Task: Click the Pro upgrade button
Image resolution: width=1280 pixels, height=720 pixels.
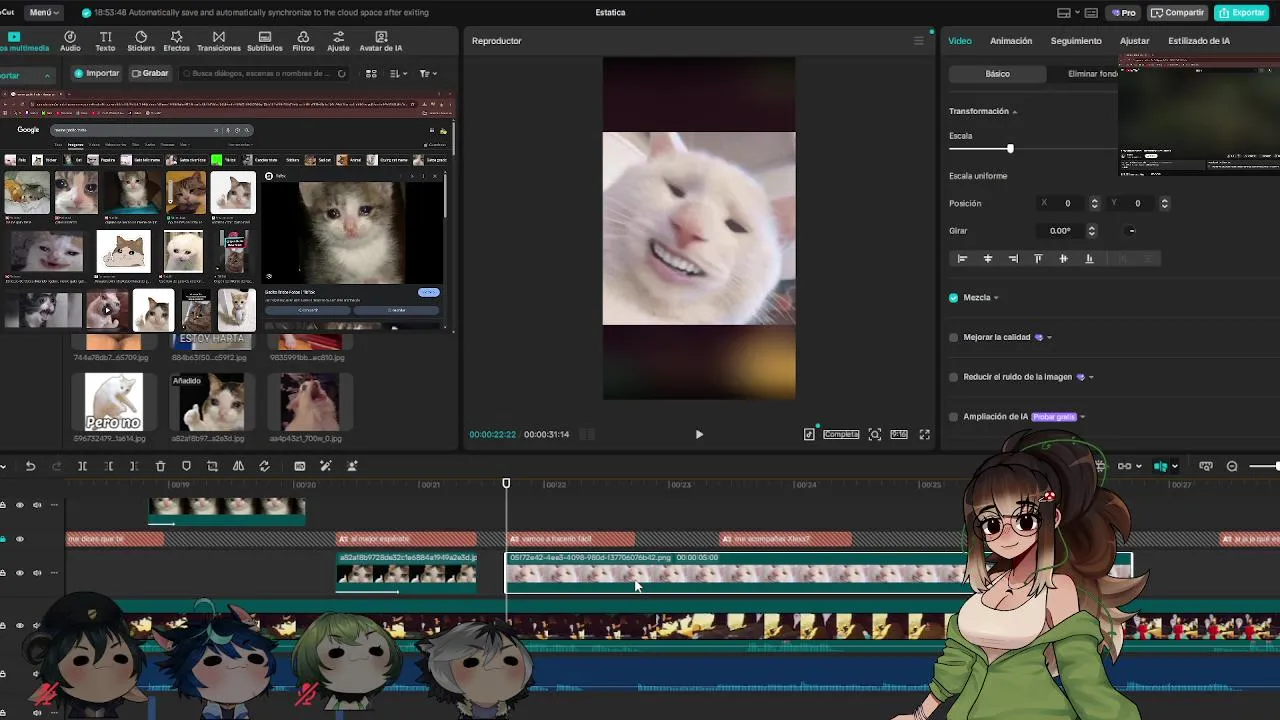Action: [x=1124, y=13]
